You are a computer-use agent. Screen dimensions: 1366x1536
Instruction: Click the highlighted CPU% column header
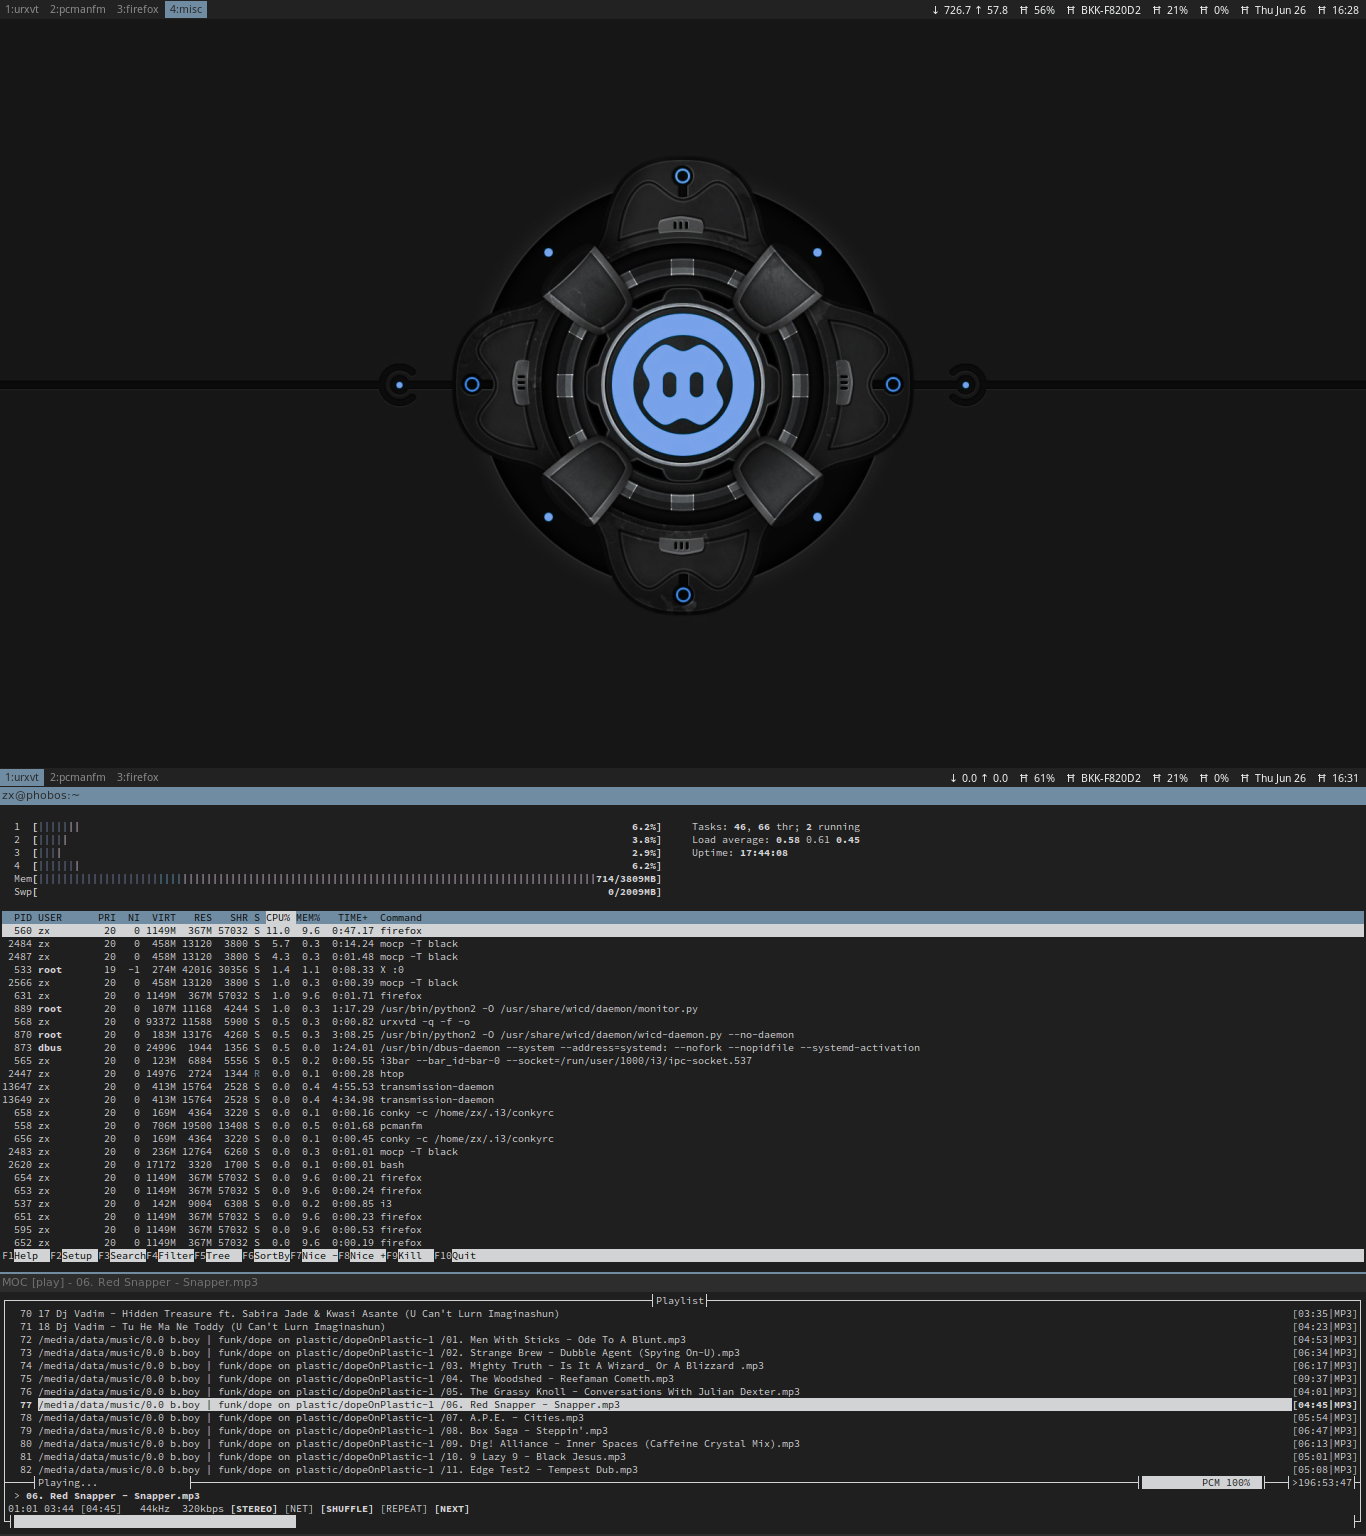[x=278, y=917]
